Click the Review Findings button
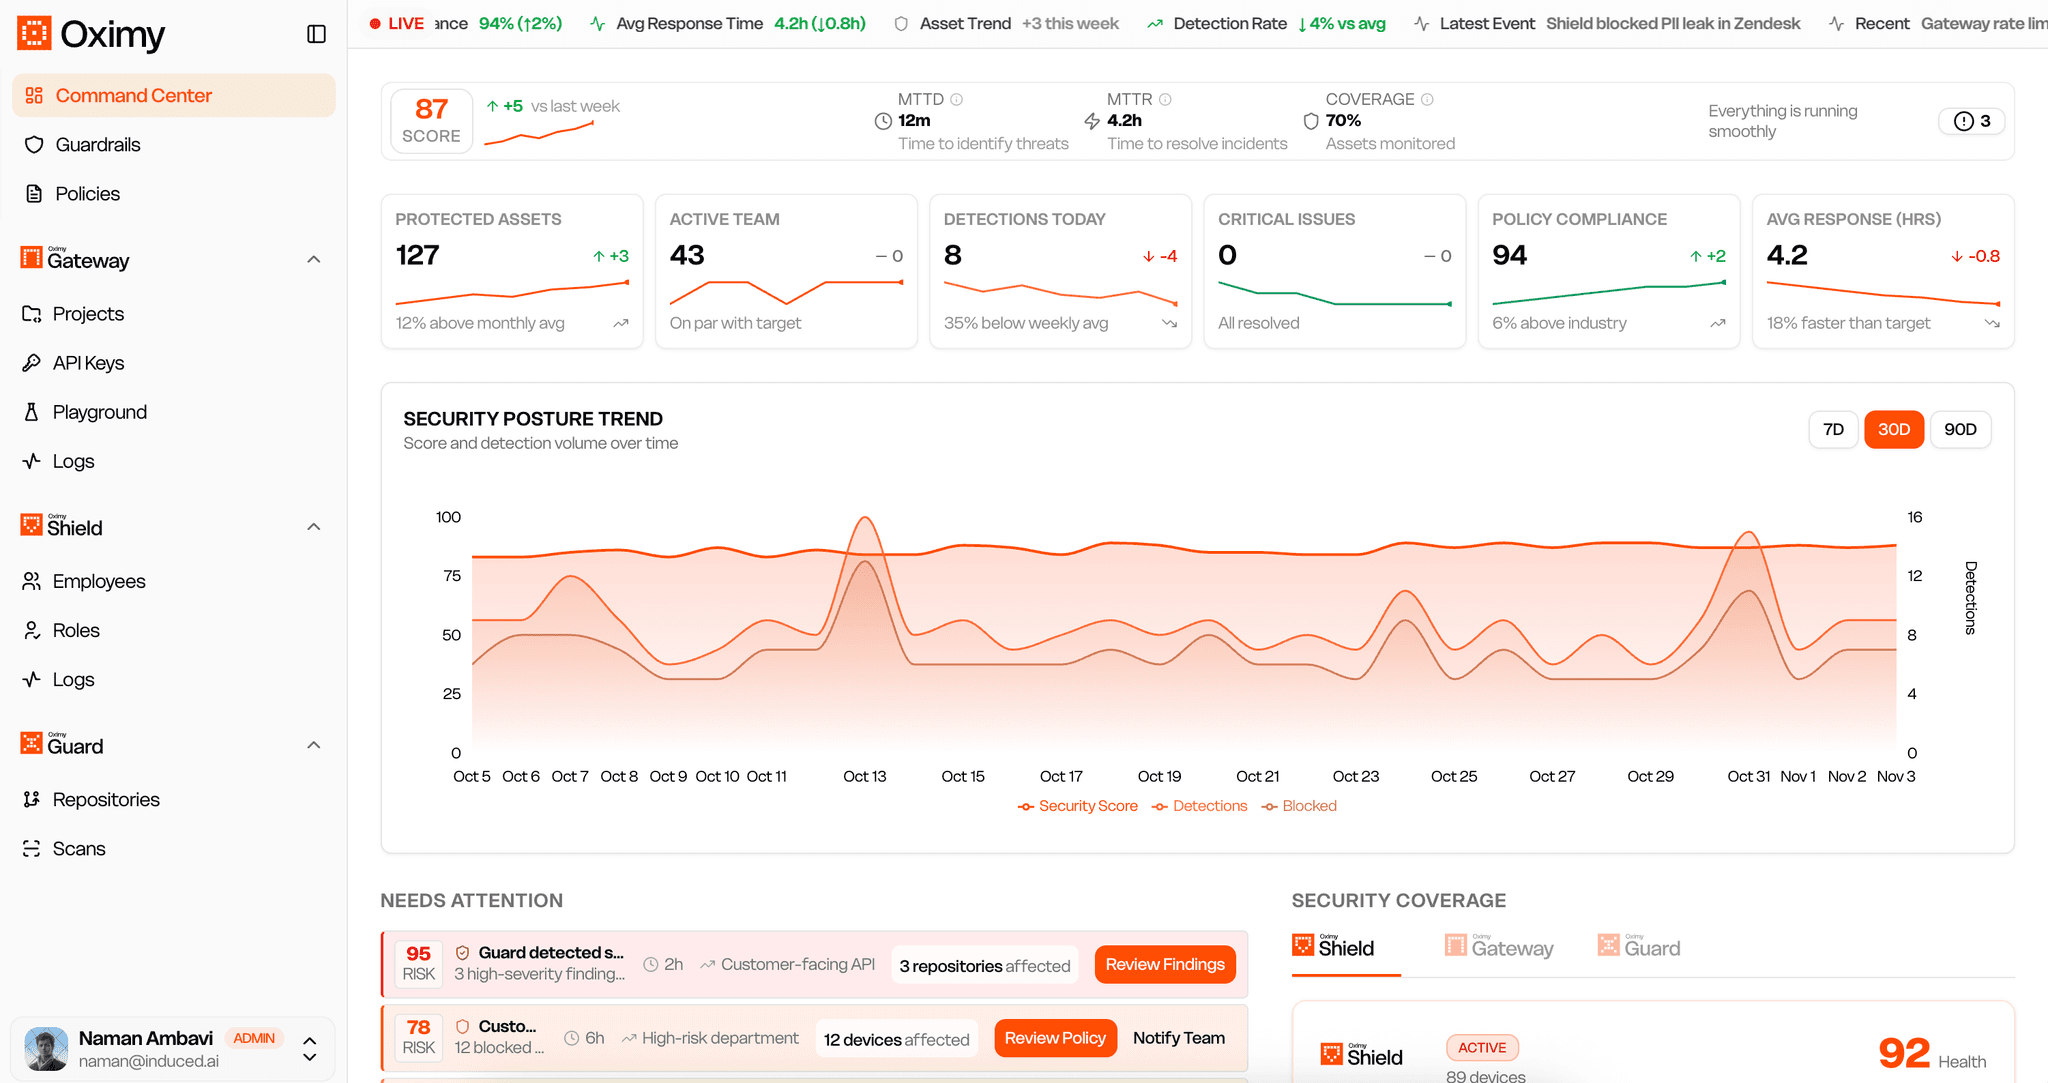The height and width of the screenshot is (1083, 2048). click(x=1165, y=964)
